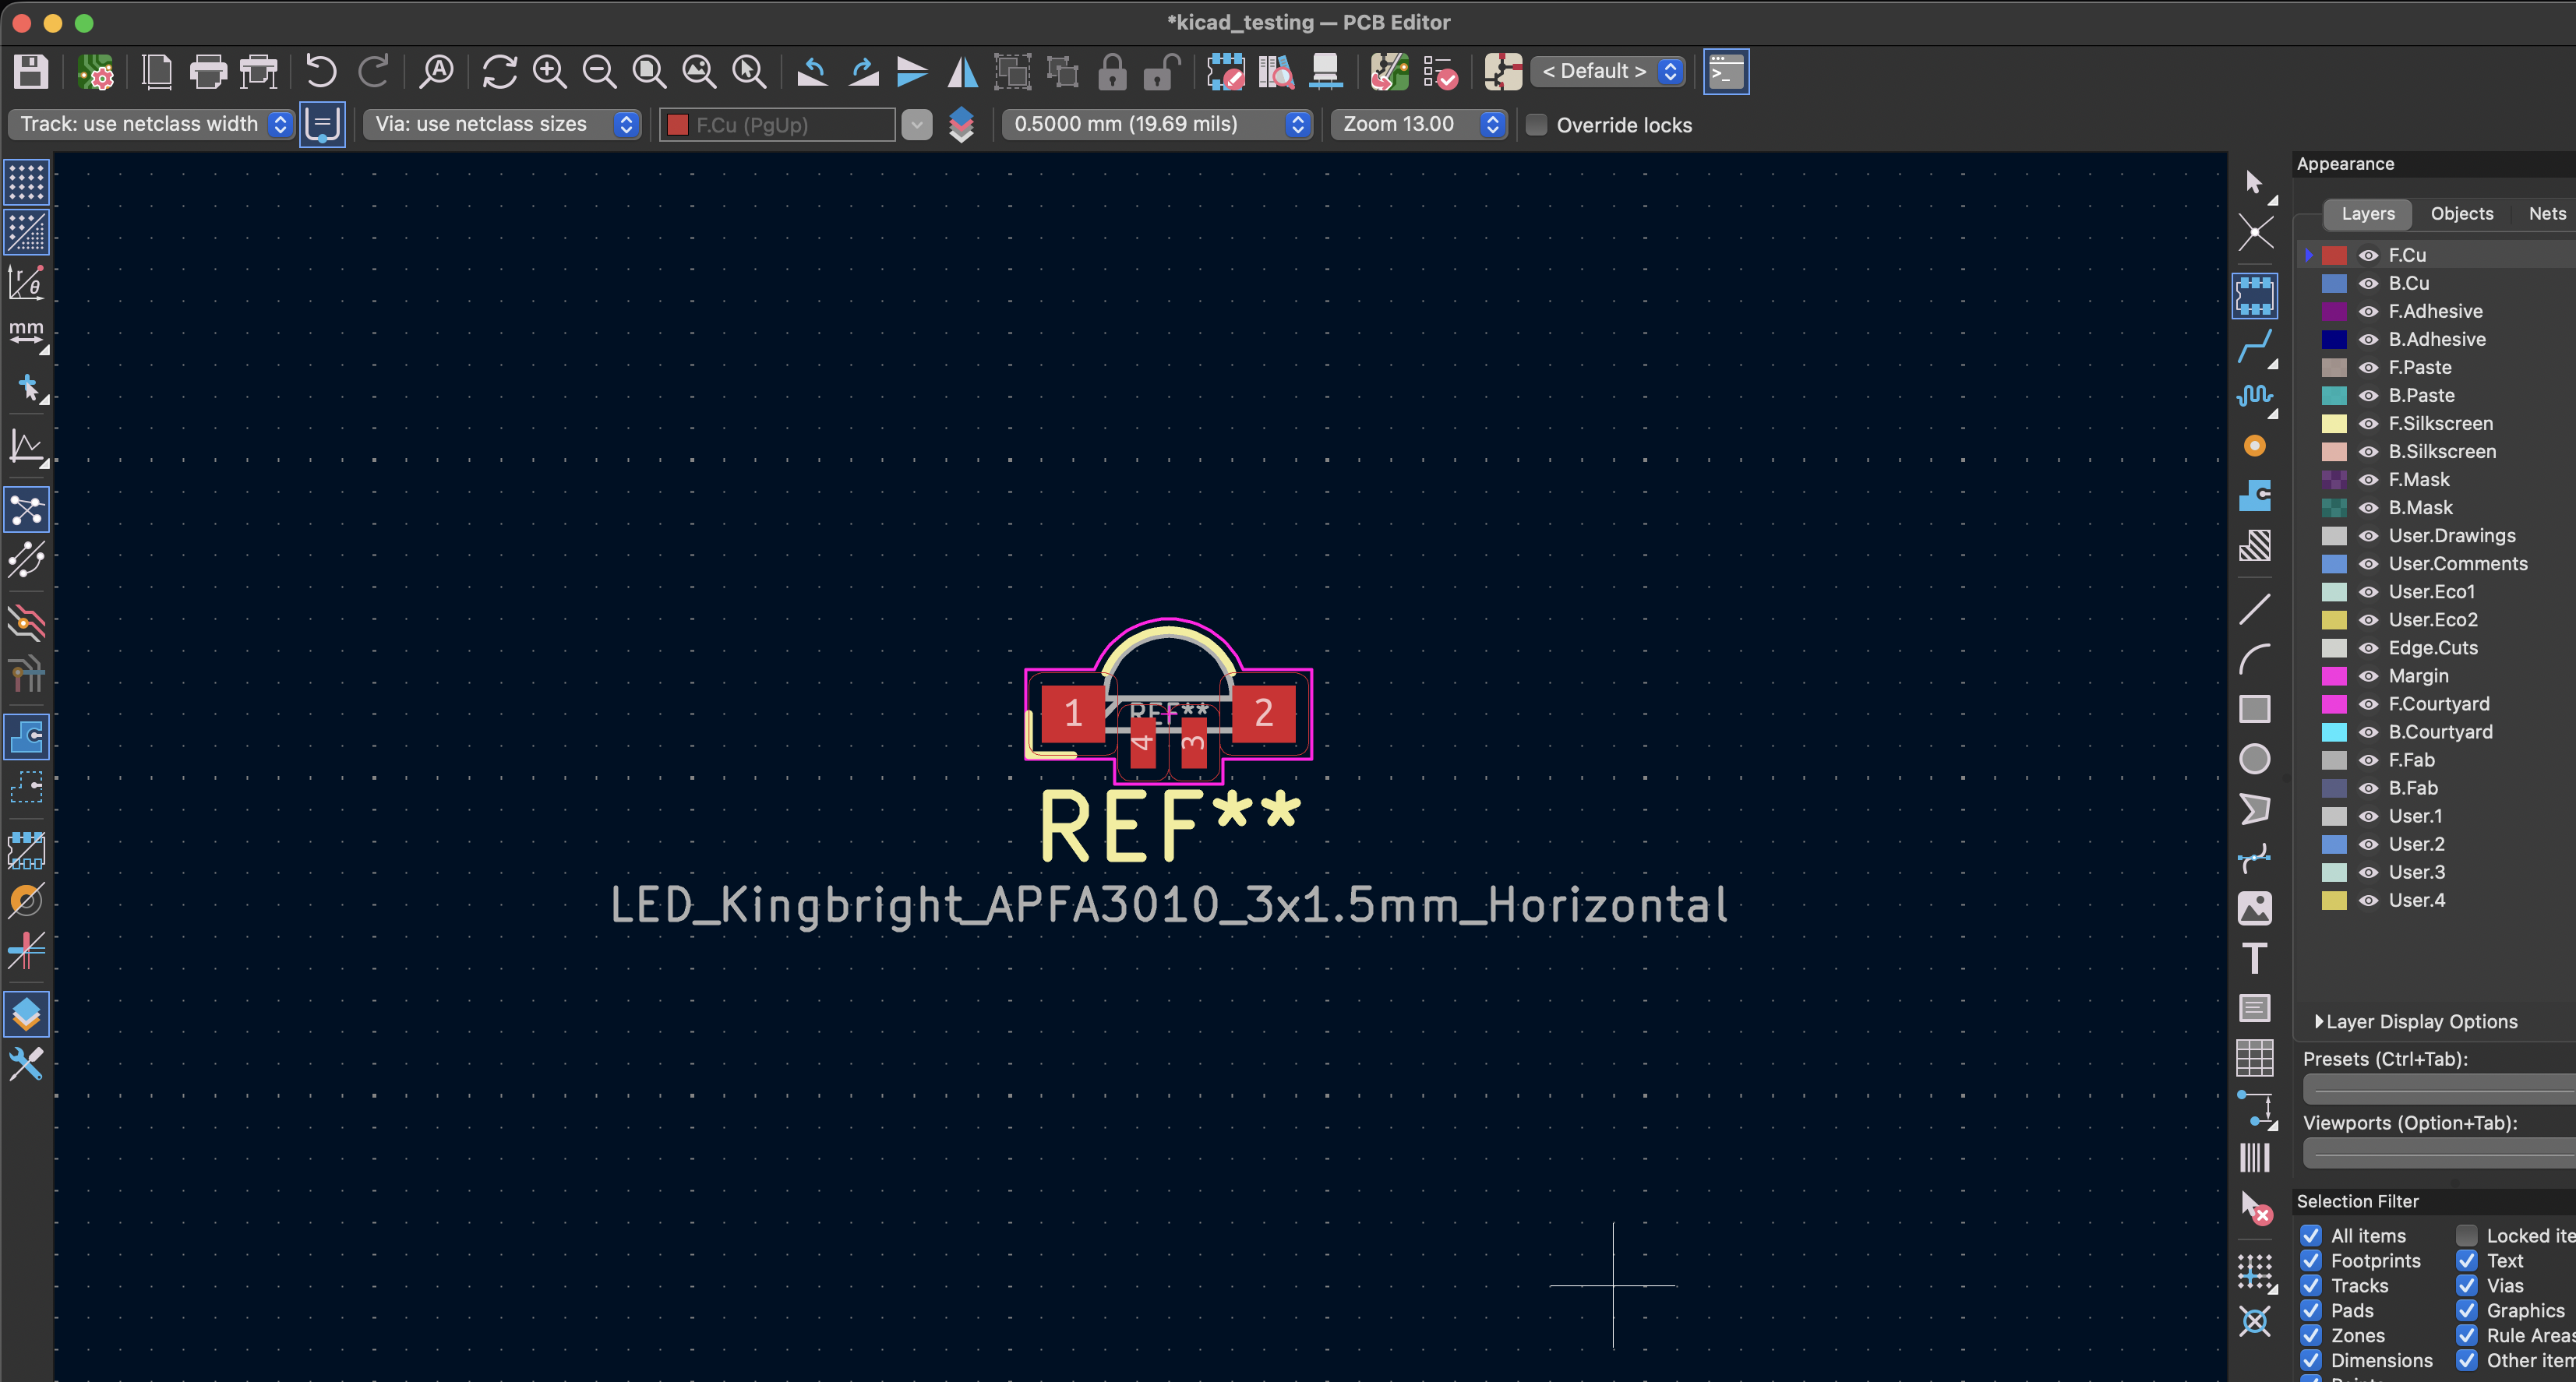Switch to the Objects tab
2576x1382 pixels.
tap(2461, 214)
